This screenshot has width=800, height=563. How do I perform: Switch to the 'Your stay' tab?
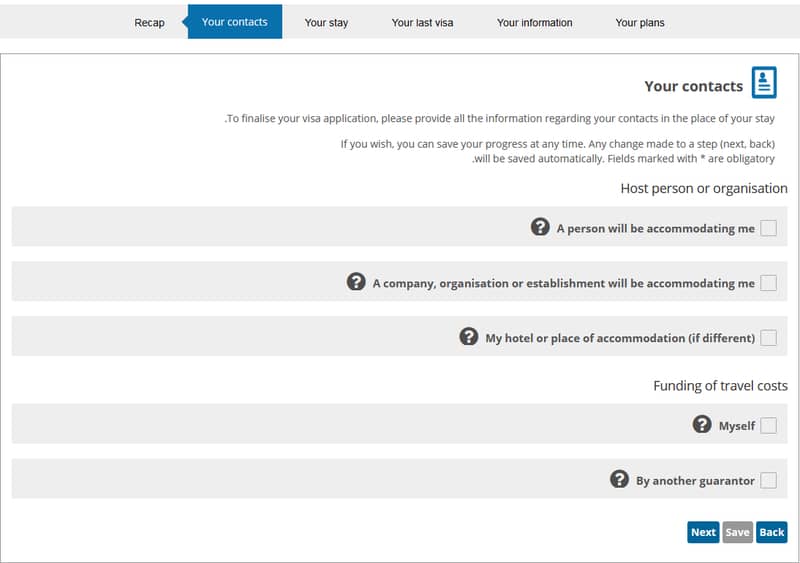point(326,22)
